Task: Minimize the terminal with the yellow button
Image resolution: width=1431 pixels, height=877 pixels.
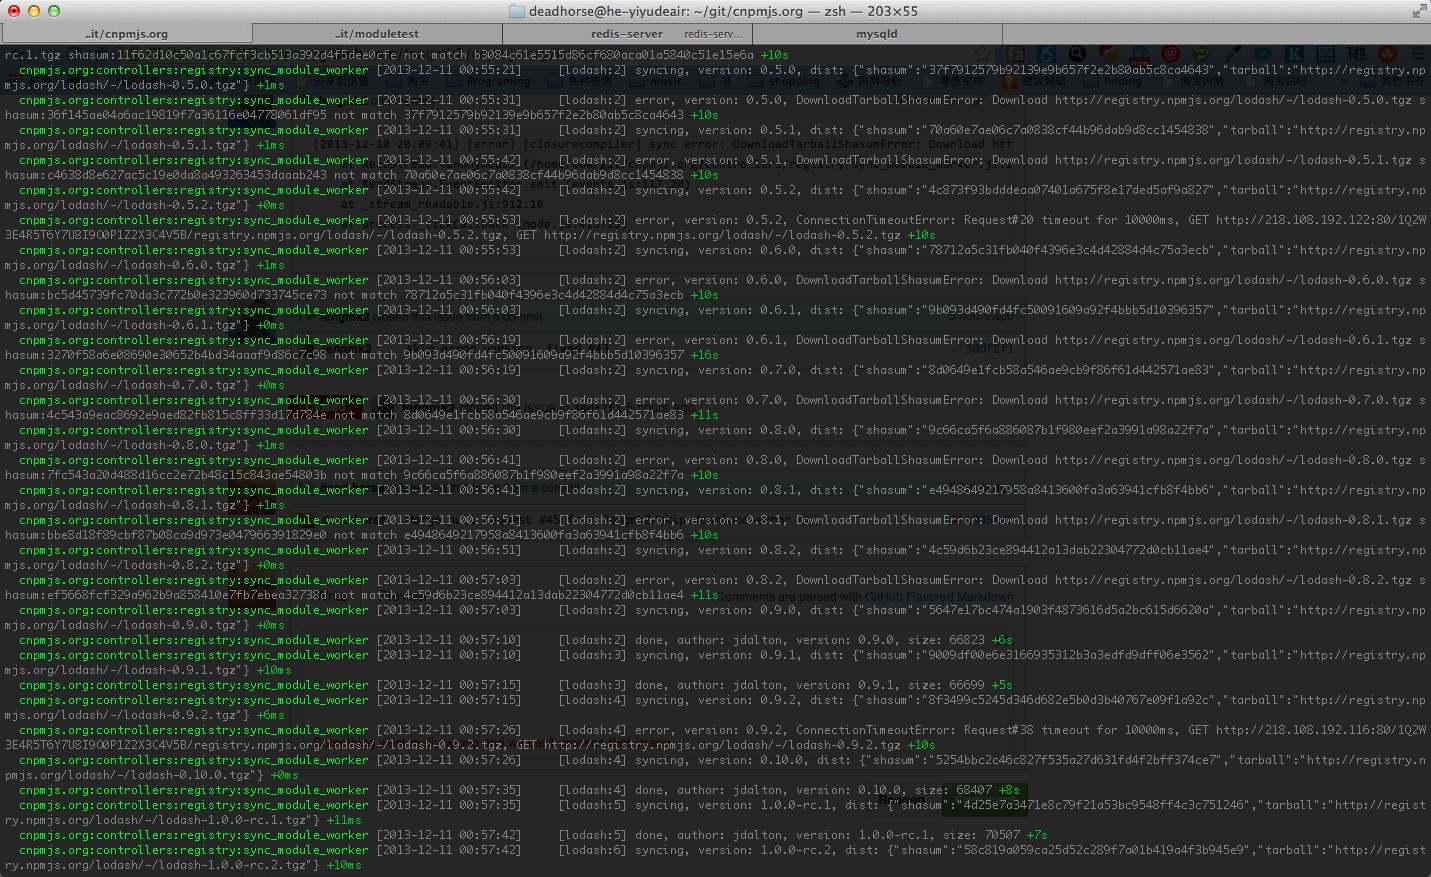Action: (34, 11)
